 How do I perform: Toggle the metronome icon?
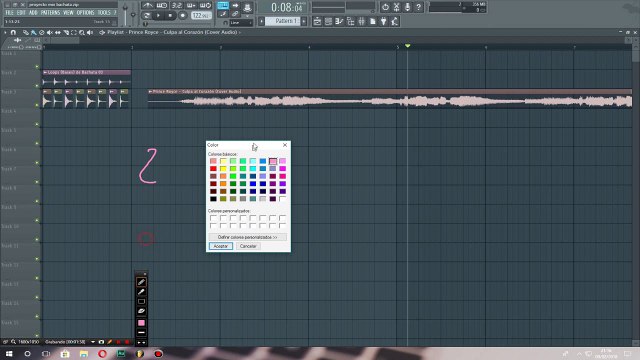pyautogui.click(x=147, y=5)
